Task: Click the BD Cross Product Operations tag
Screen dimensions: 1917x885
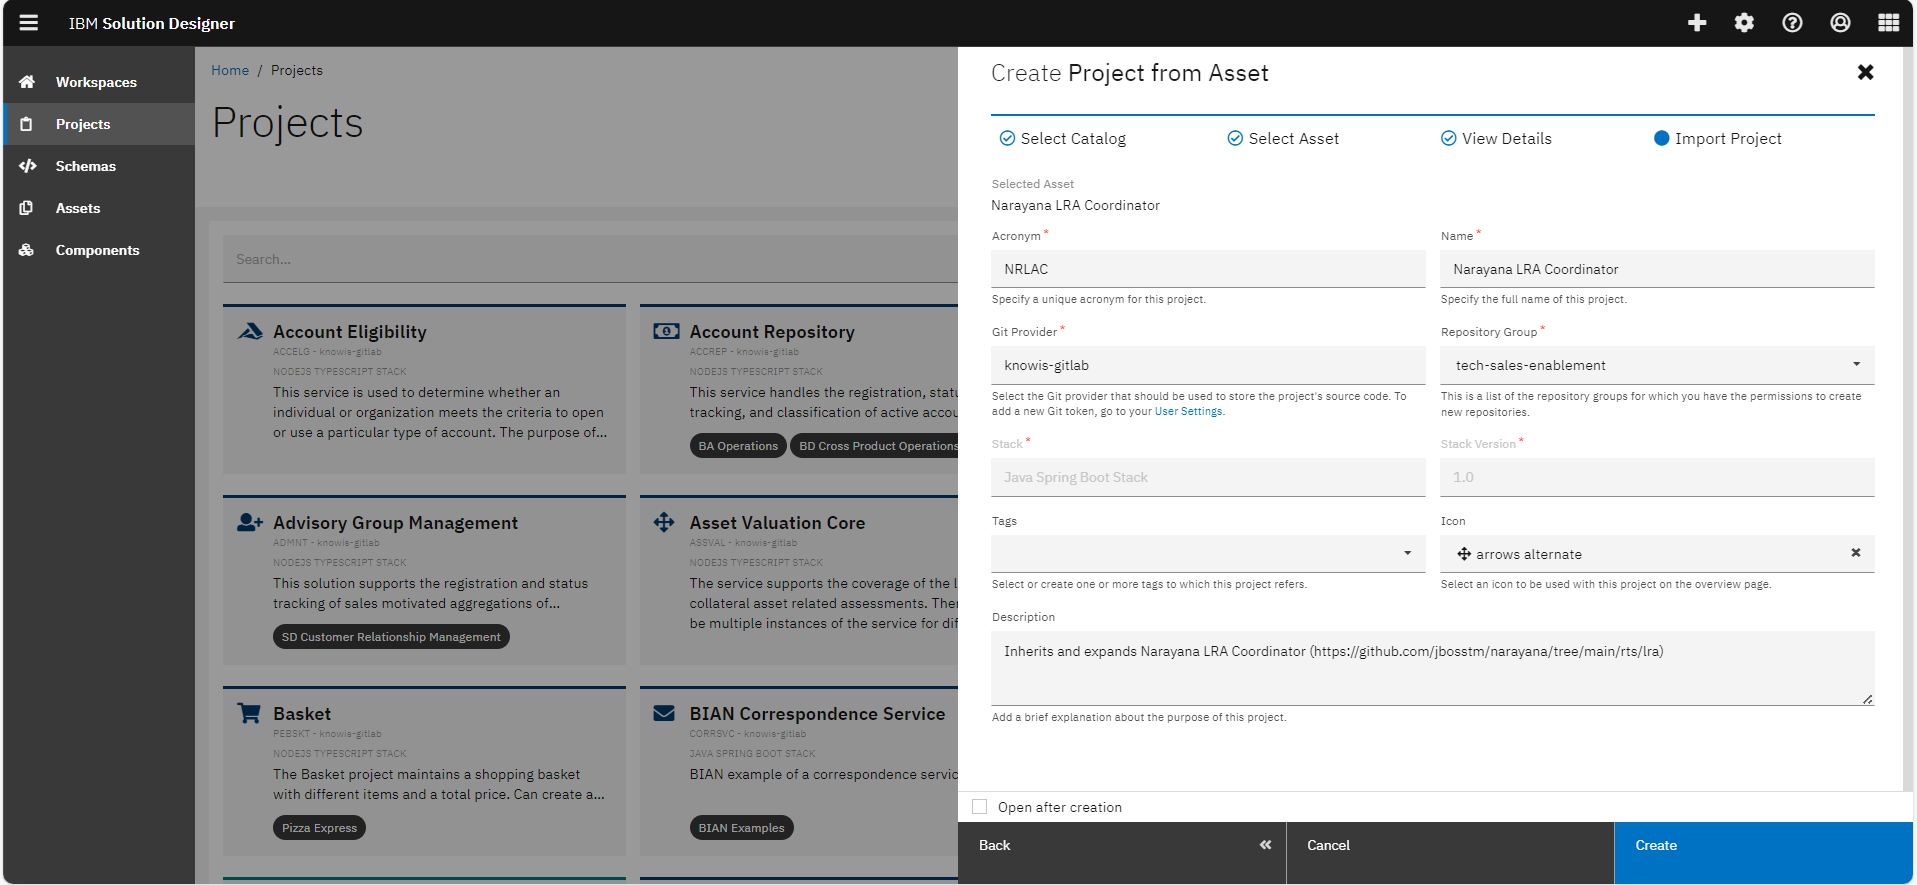Action: coord(875,446)
